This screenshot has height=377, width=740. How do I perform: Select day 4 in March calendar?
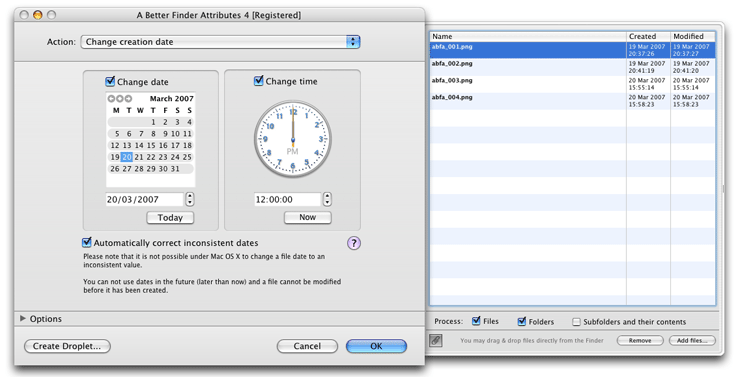pyautogui.click(x=189, y=122)
